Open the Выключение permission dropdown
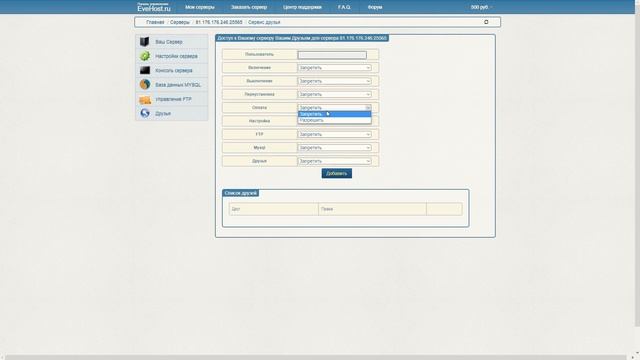 (334, 81)
